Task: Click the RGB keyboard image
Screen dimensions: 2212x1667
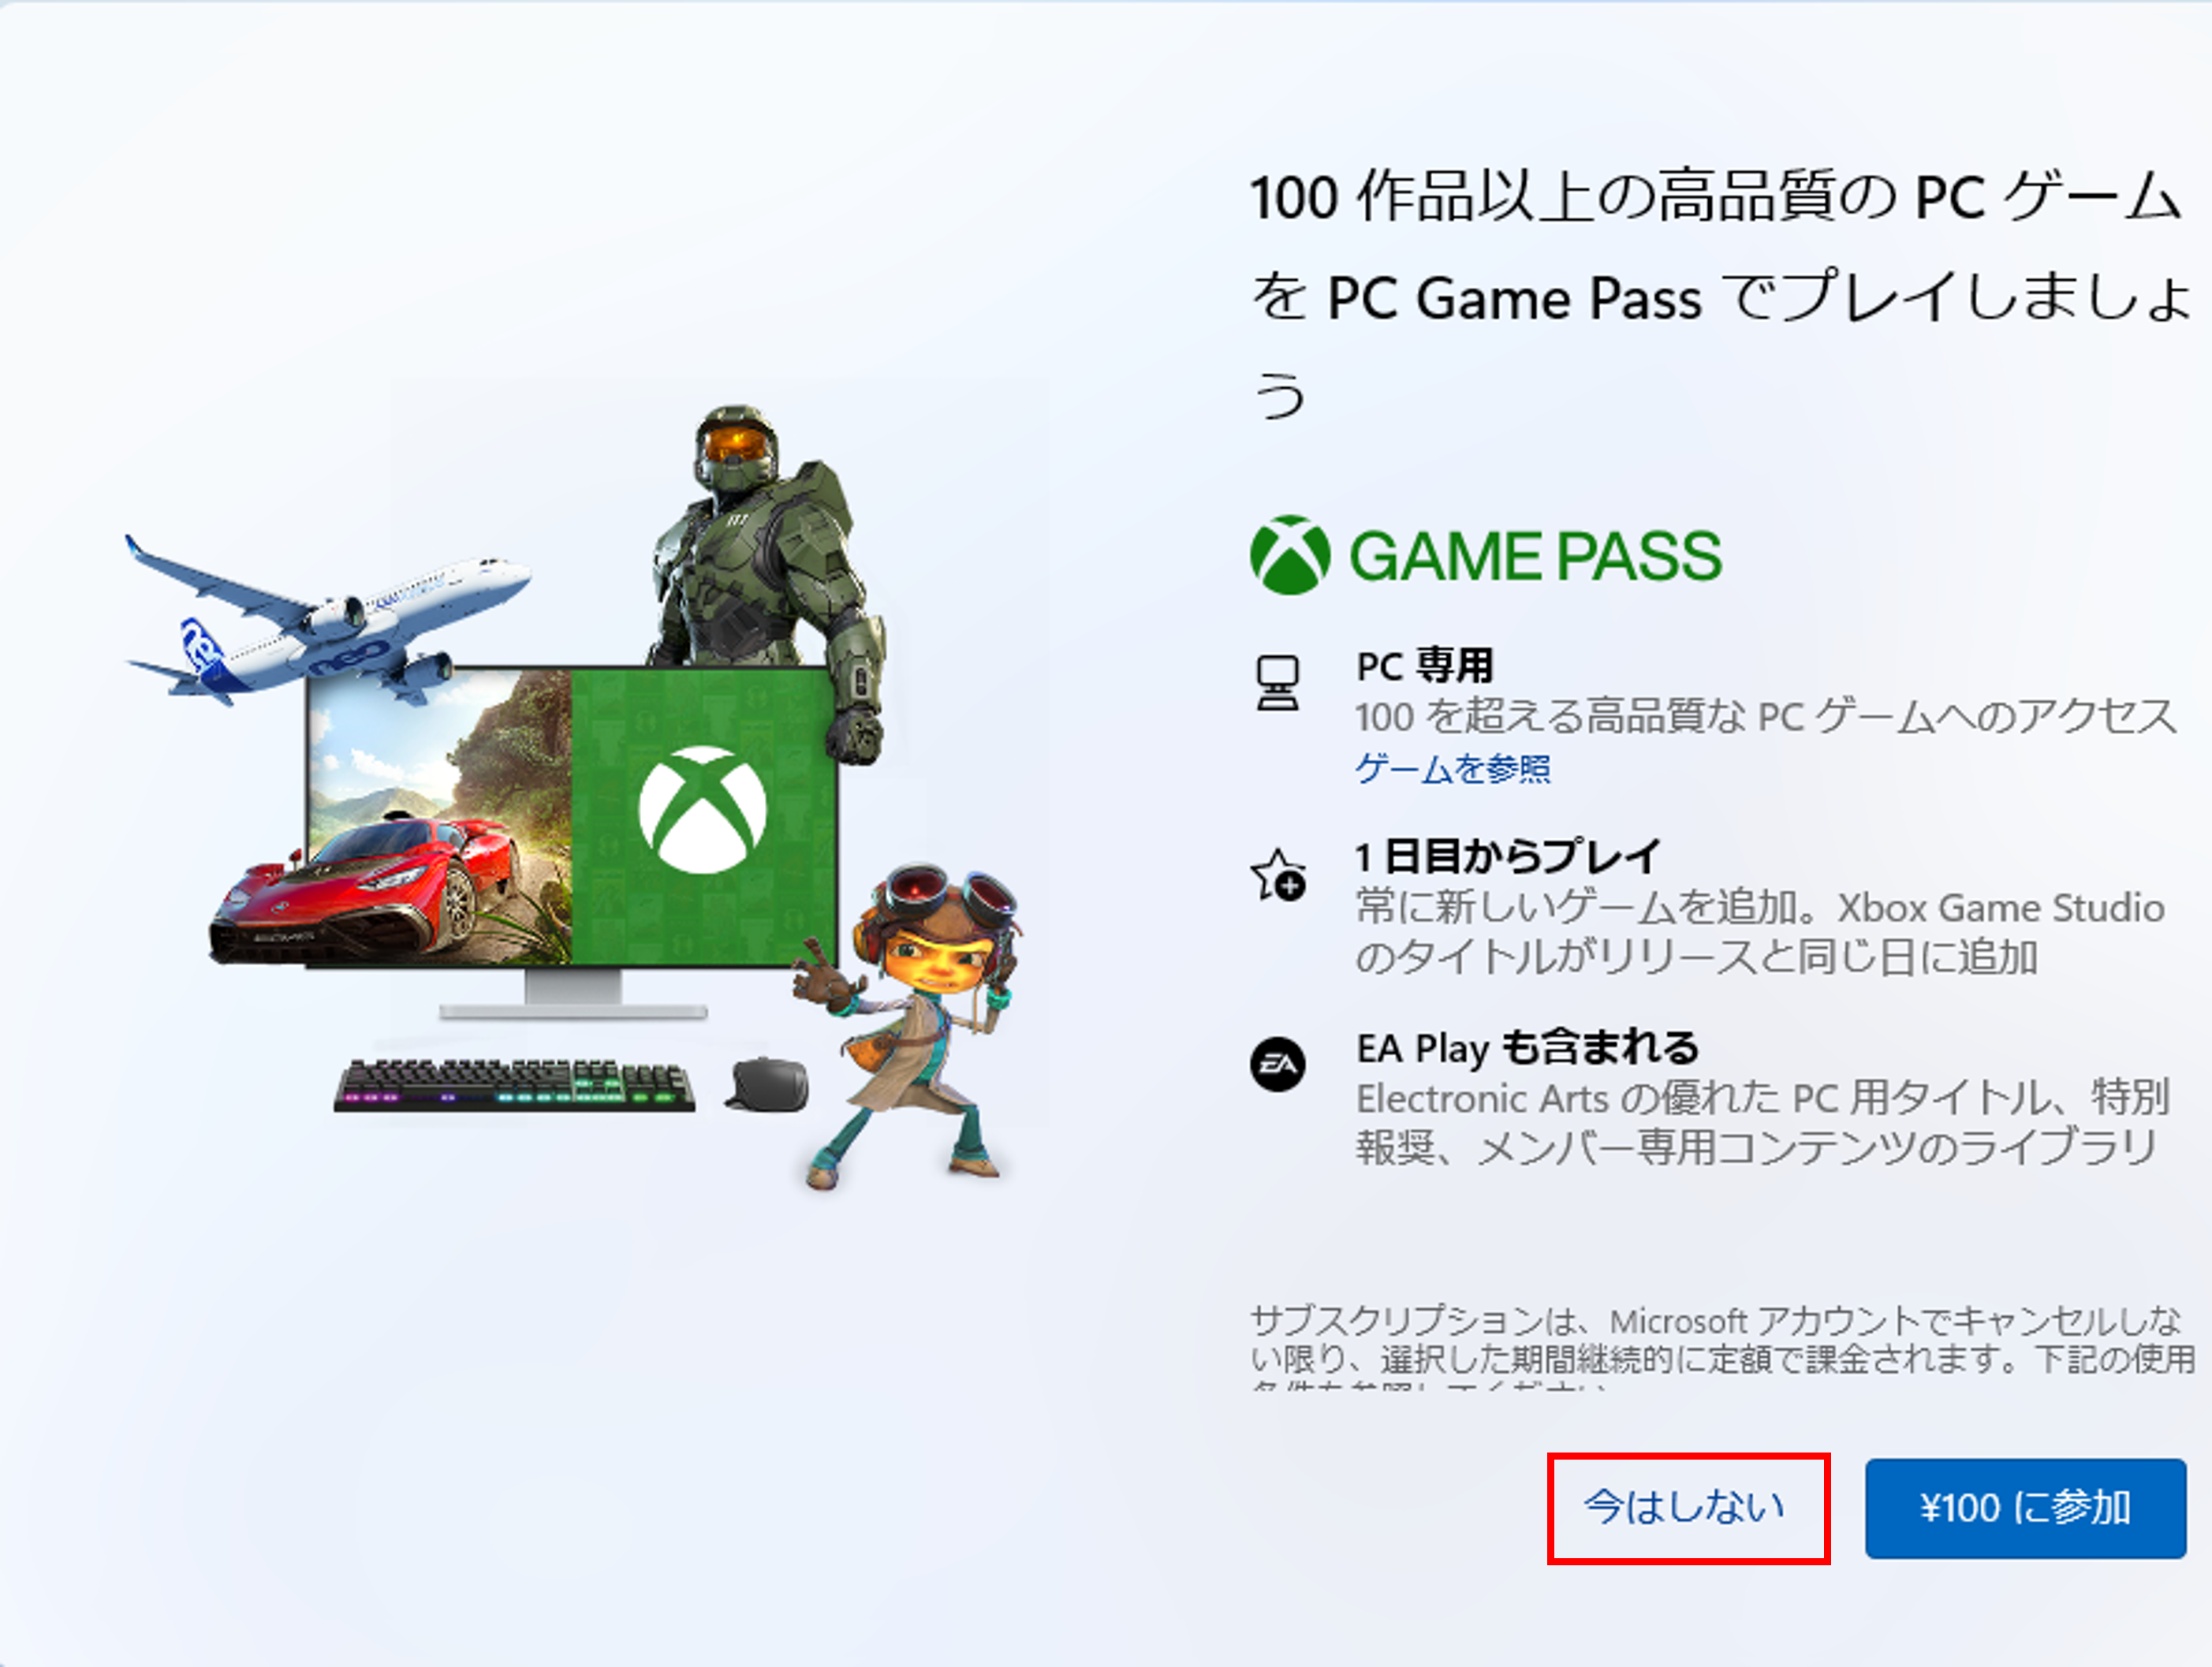Action: click(515, 1086)
